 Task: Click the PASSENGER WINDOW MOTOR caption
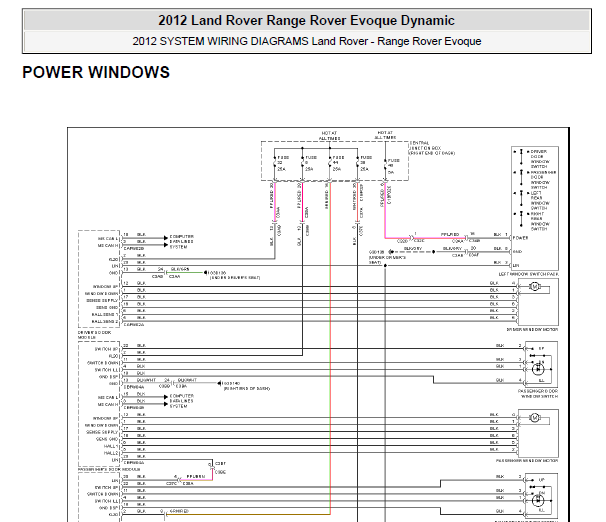pos(527,461)
